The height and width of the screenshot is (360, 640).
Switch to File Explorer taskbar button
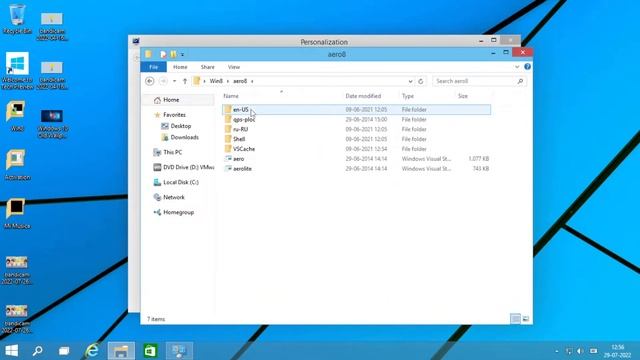pyautogui.click(x=121, y=351)
